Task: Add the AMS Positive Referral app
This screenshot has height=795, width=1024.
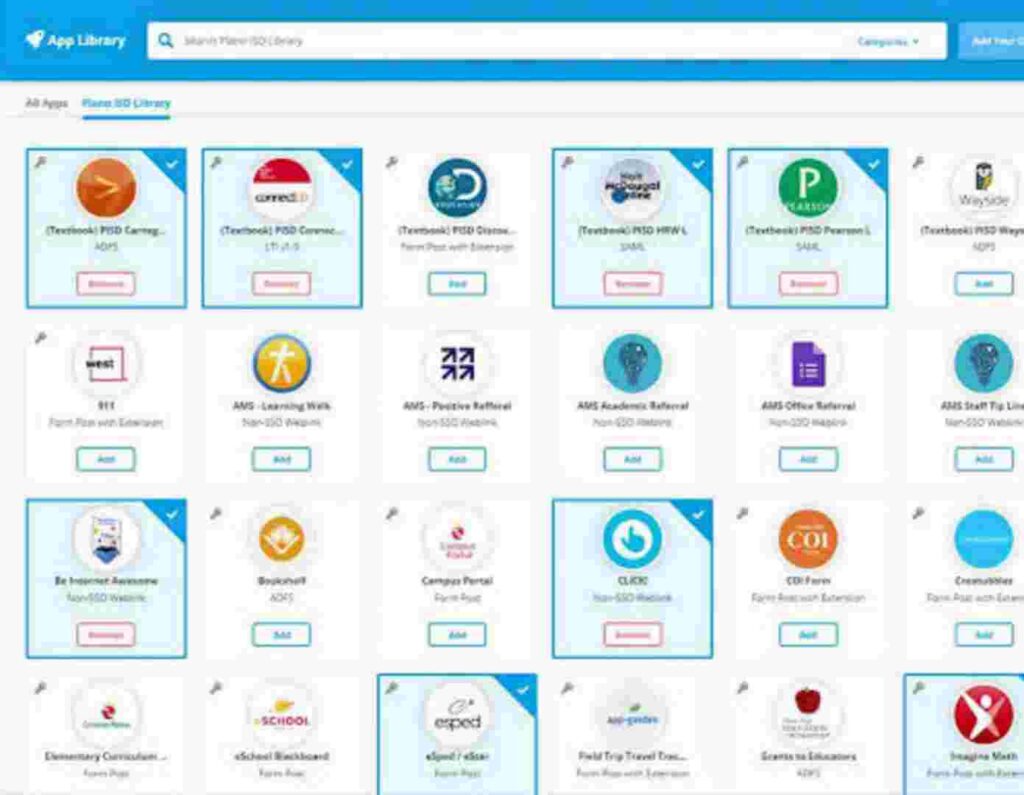Action: coord(457,459)
